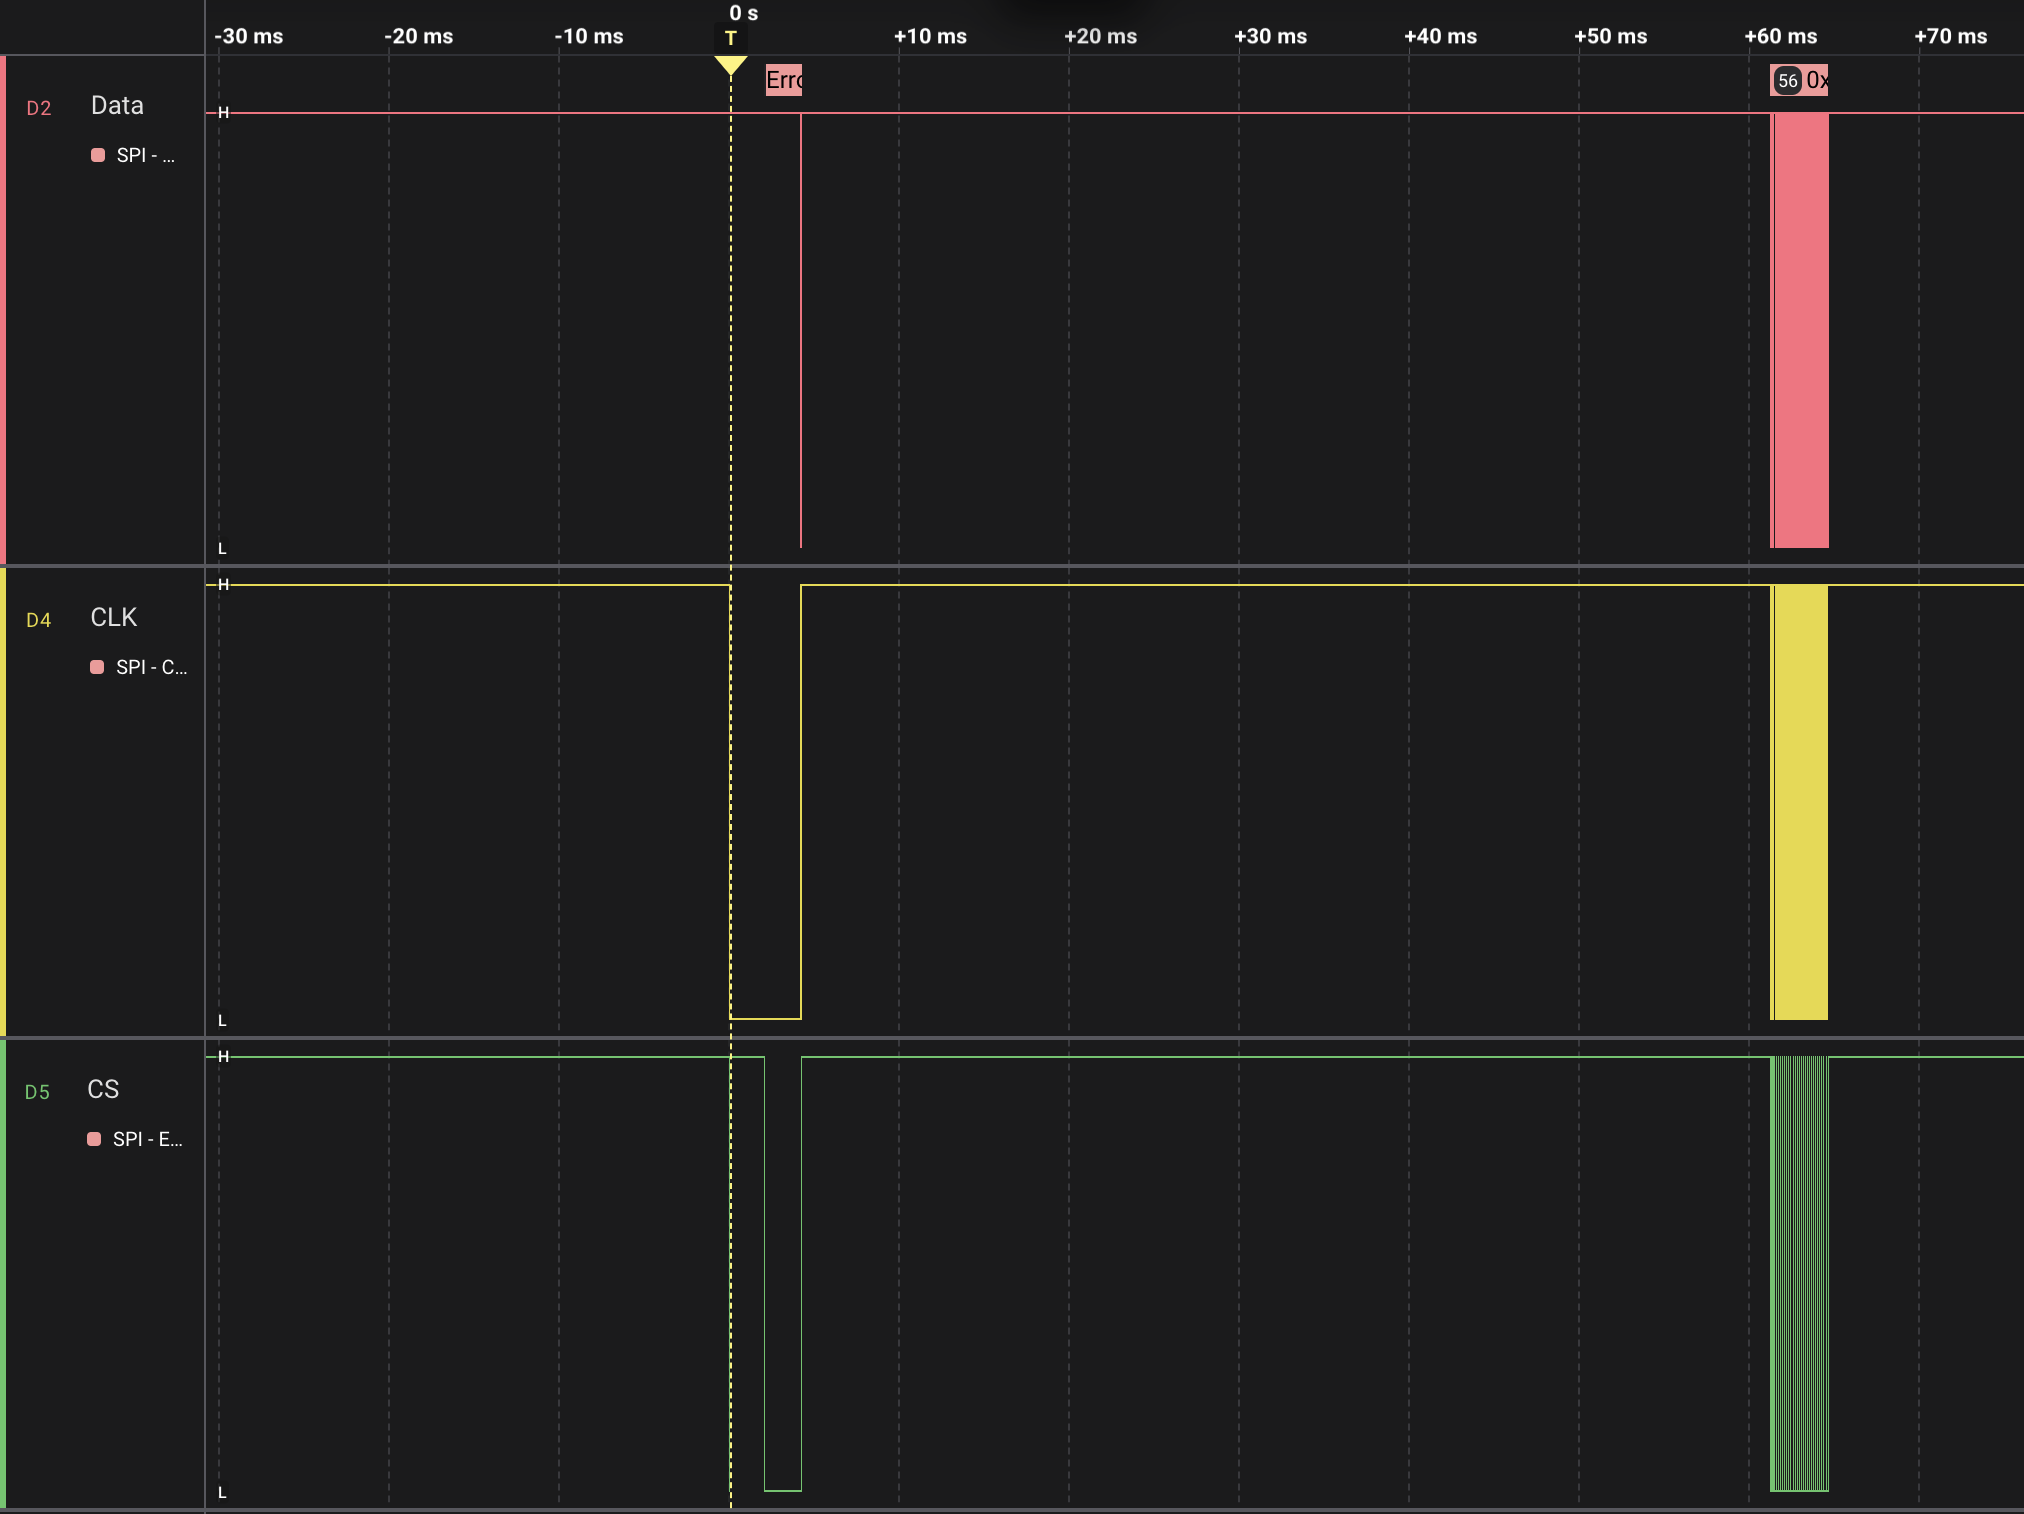The width and height of the screenshot is (2024, 1514).
Task: Click the pink SPI indicator under the Data channel
Action: [96, 154]
